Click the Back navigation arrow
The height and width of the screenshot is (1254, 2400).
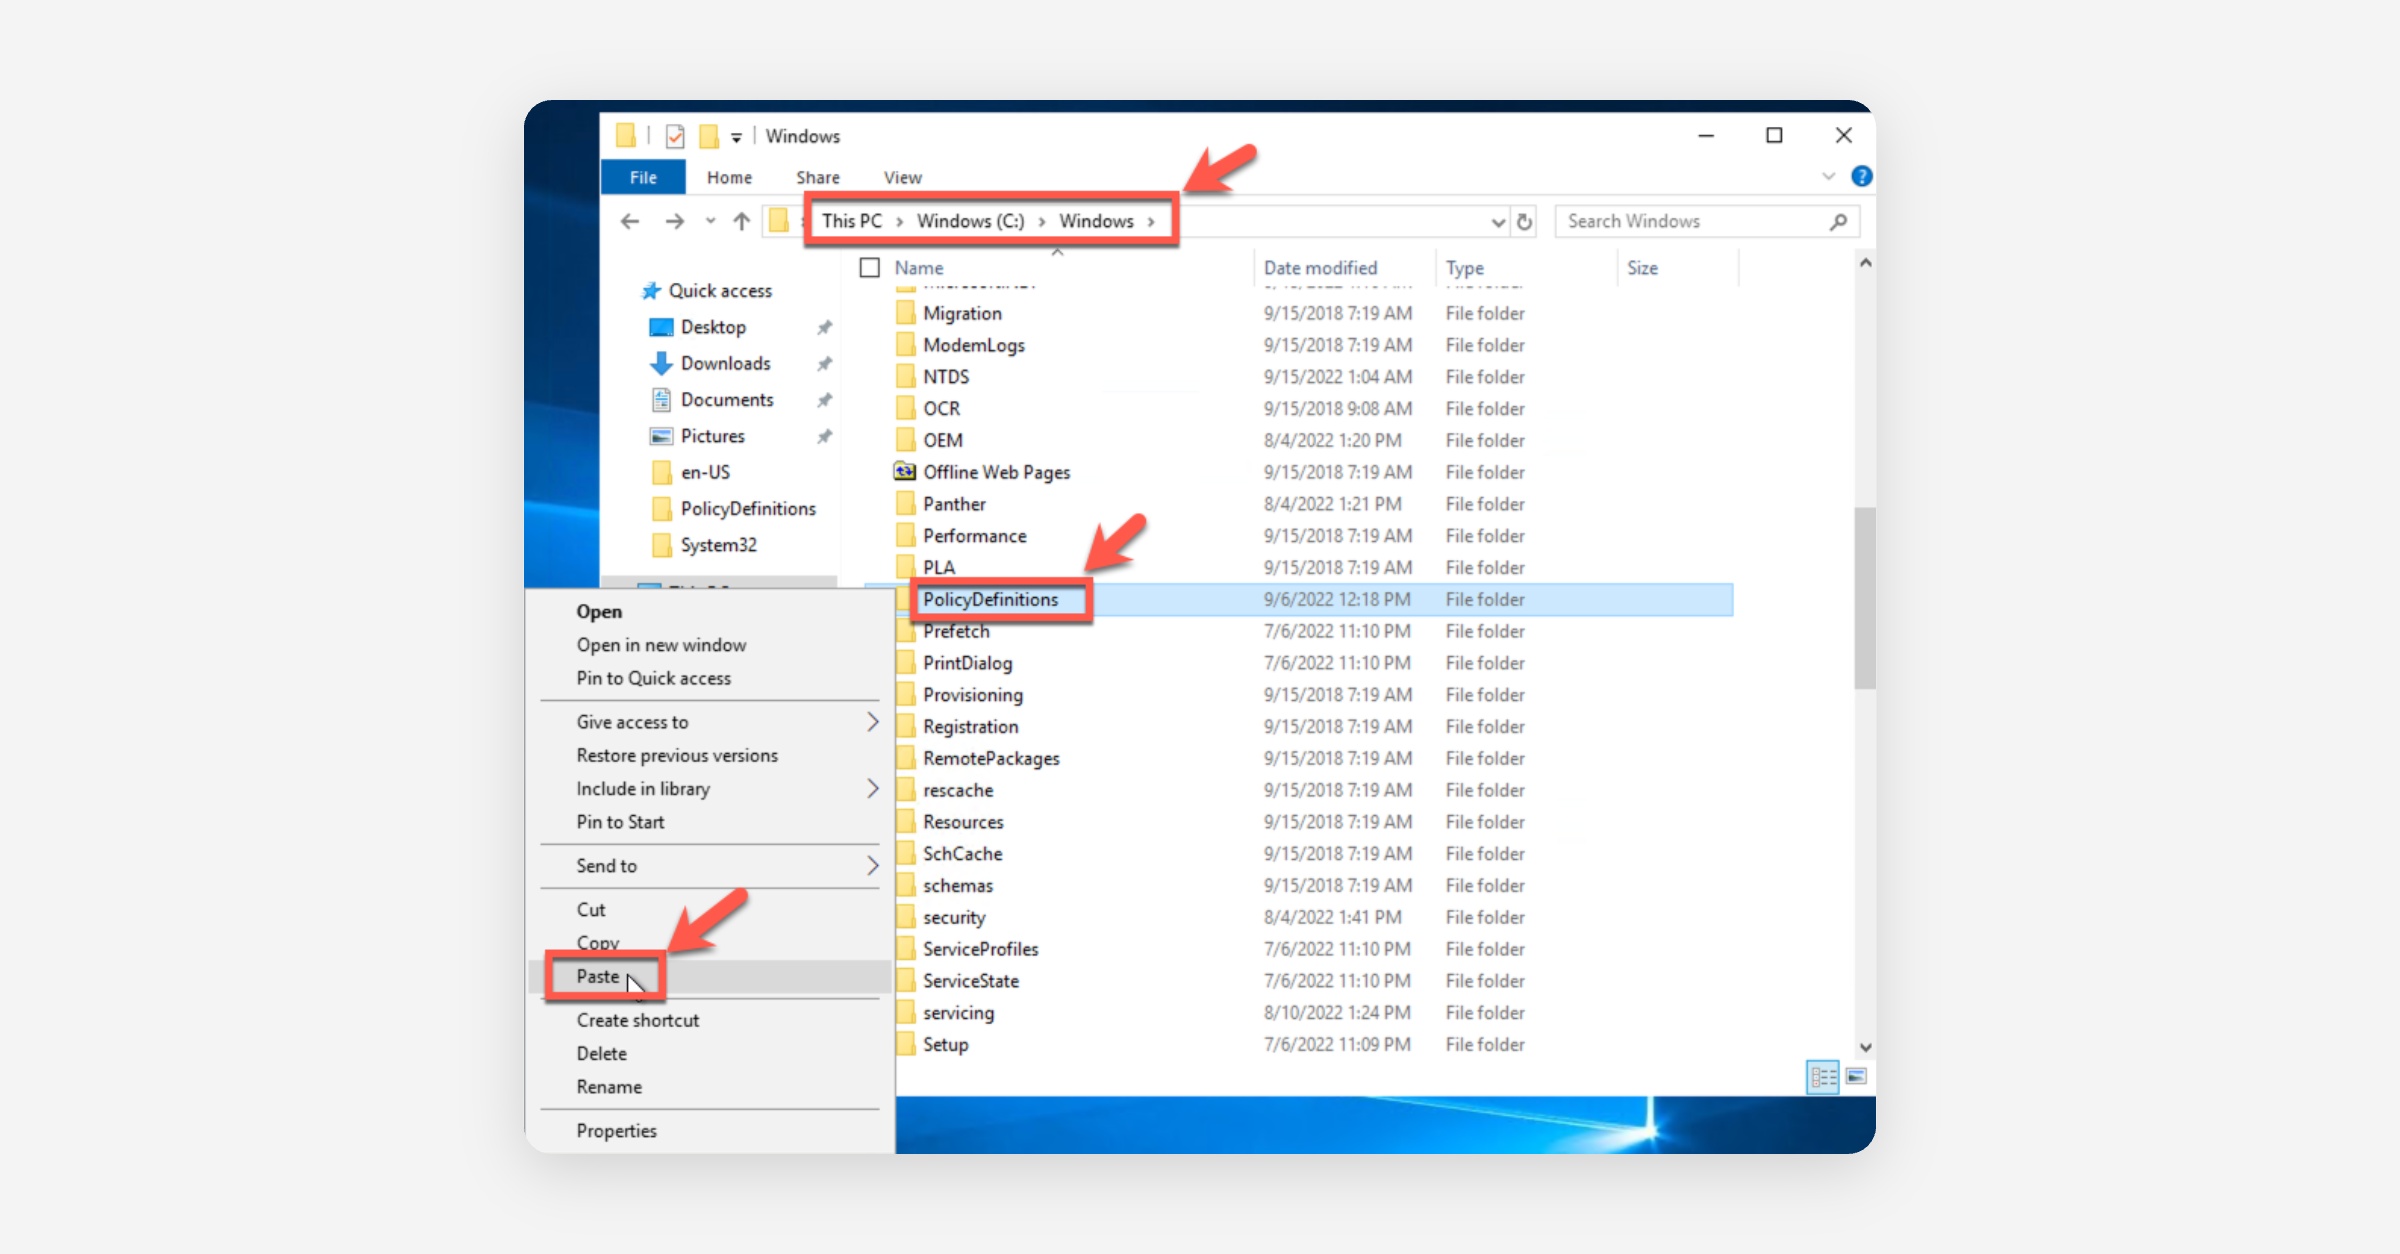629,221
